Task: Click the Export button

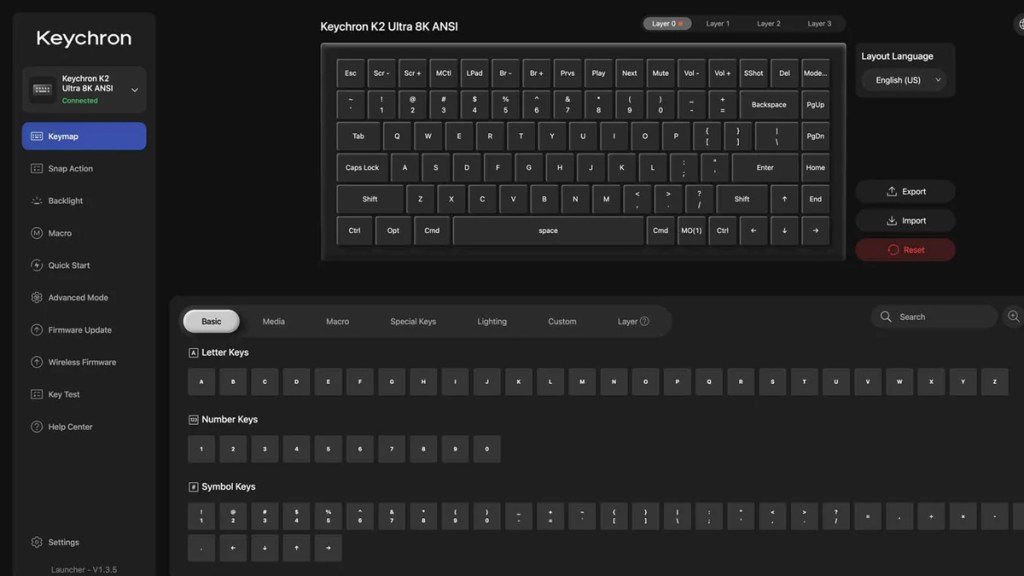Action: click(x=905, y=191)
